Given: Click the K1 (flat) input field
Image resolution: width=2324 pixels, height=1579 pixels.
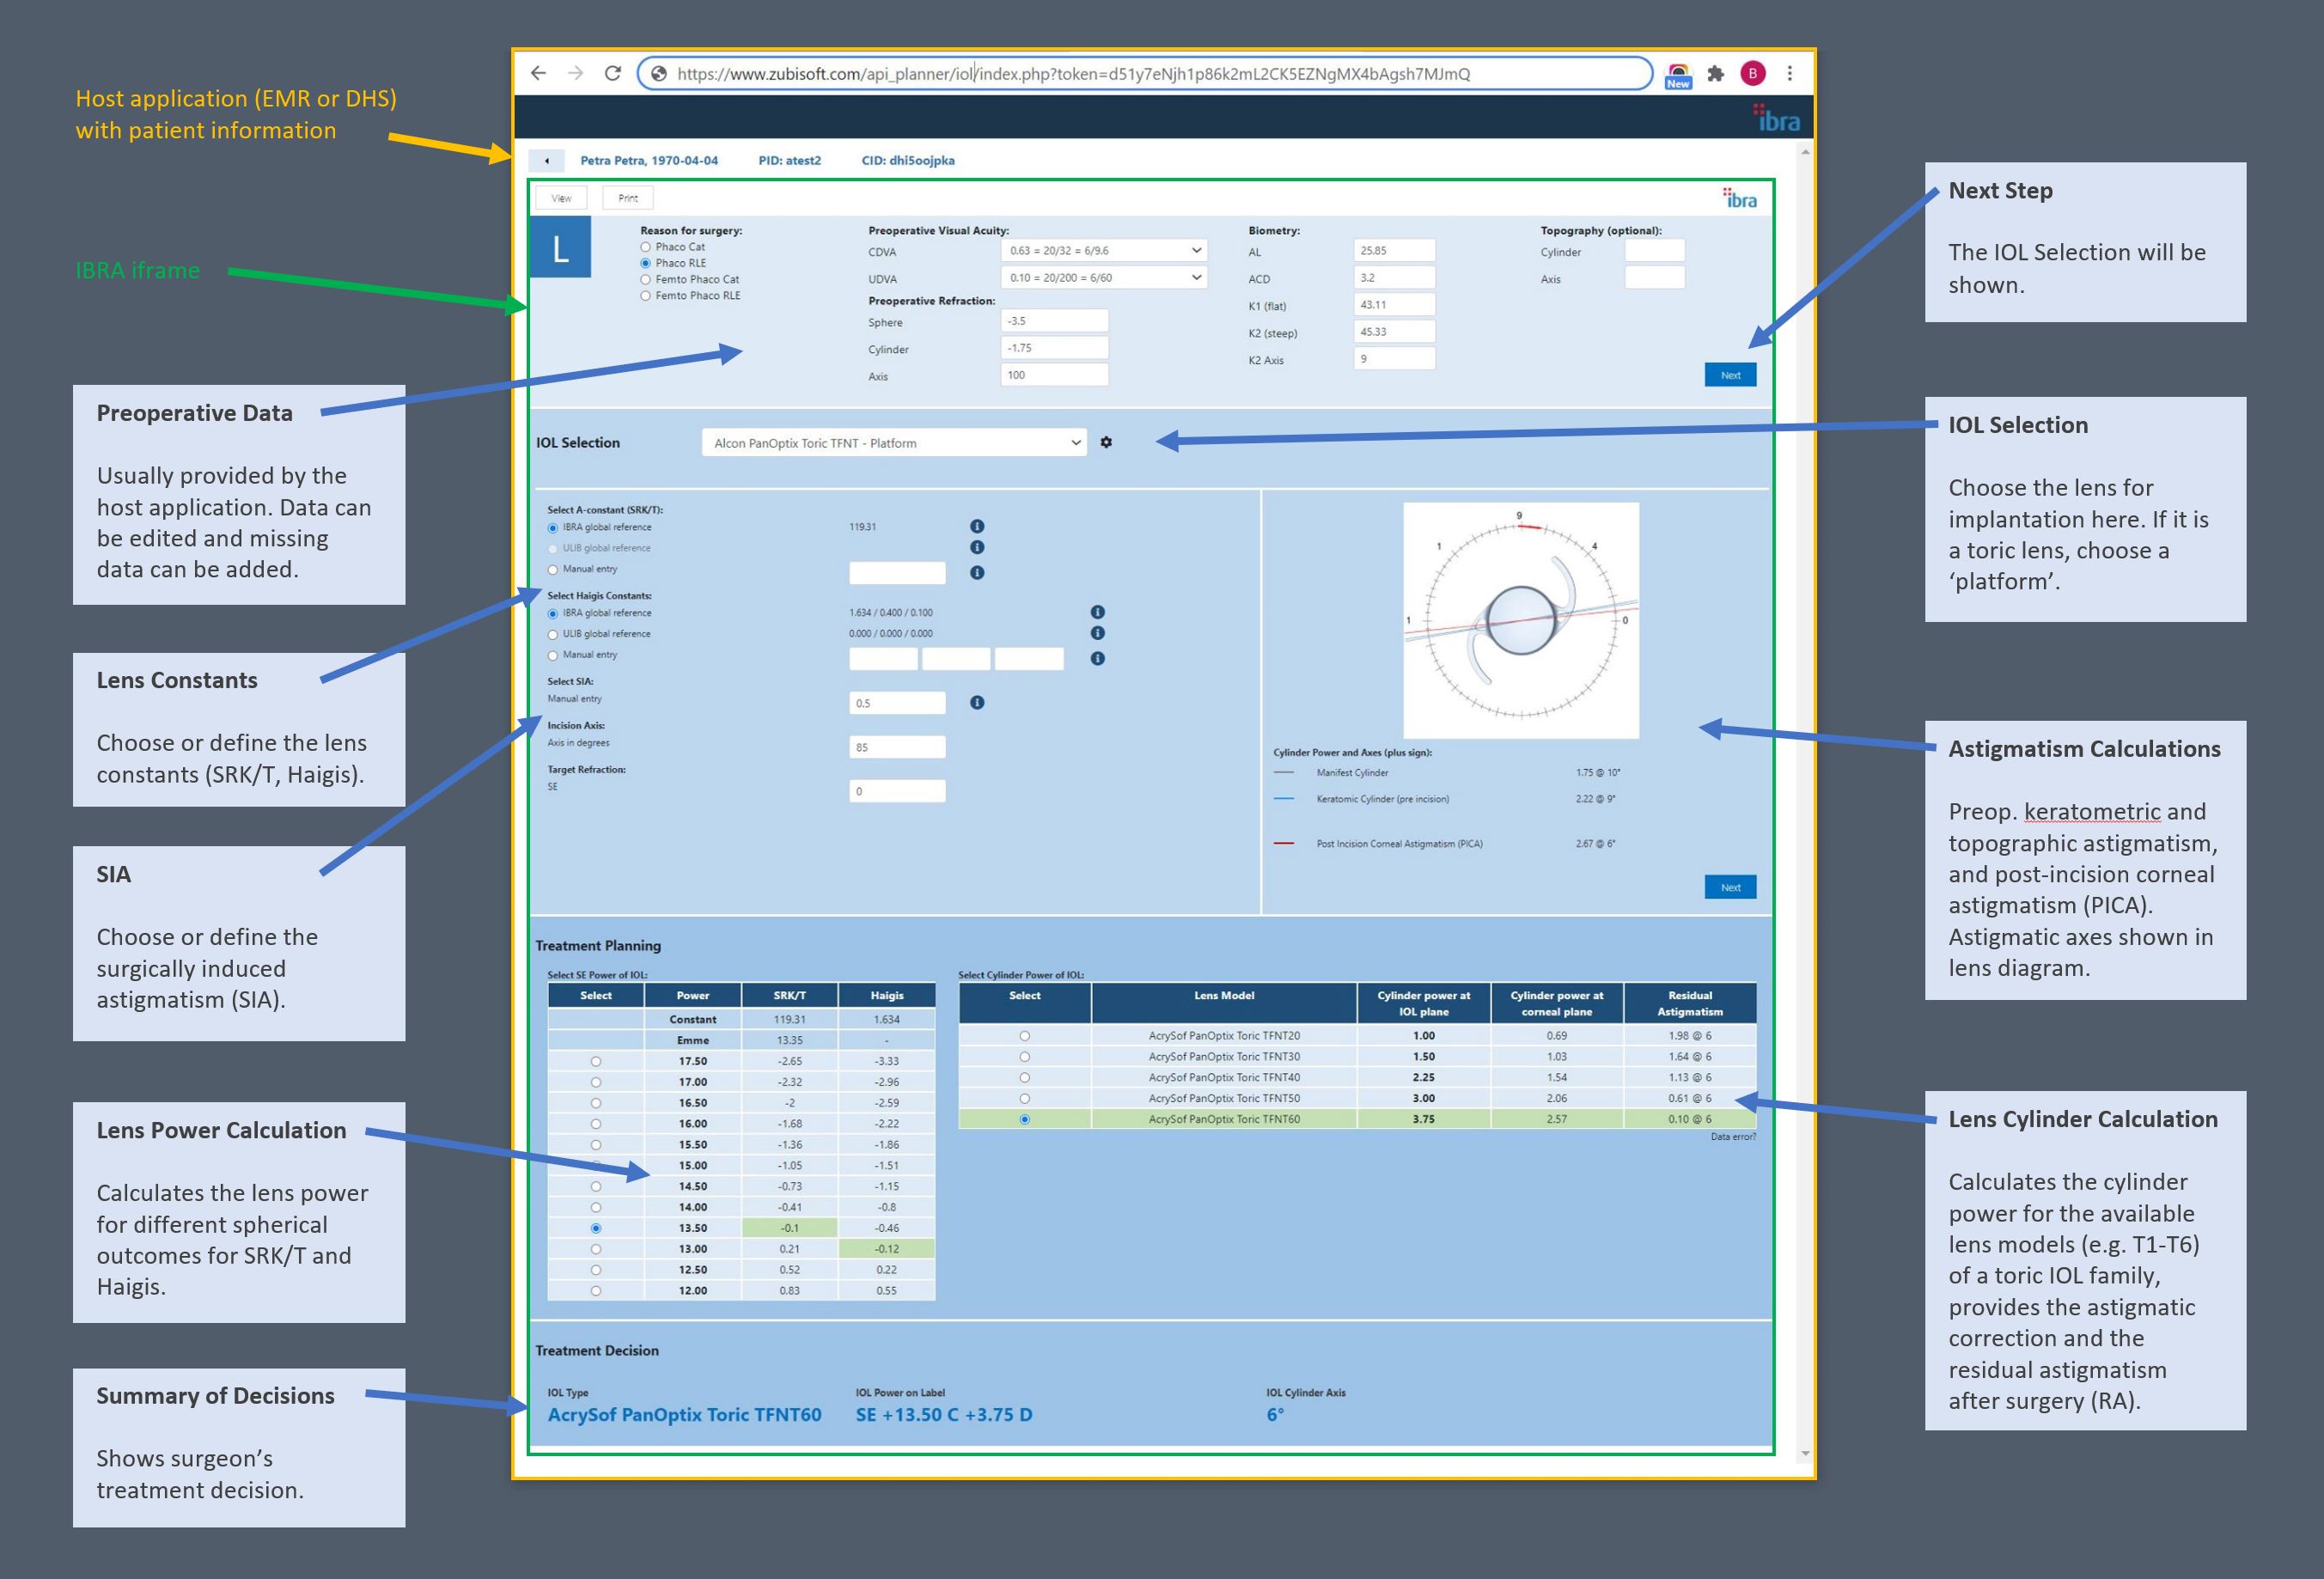Looking at the screenshot, I should pyautogui.click(x=1394, y=304).
